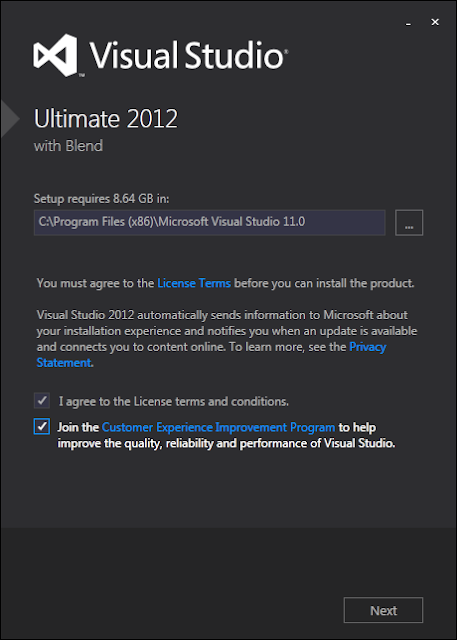Click the Next button
The height and width of the screenshot is (640, 457).
(x=384, y=610)
